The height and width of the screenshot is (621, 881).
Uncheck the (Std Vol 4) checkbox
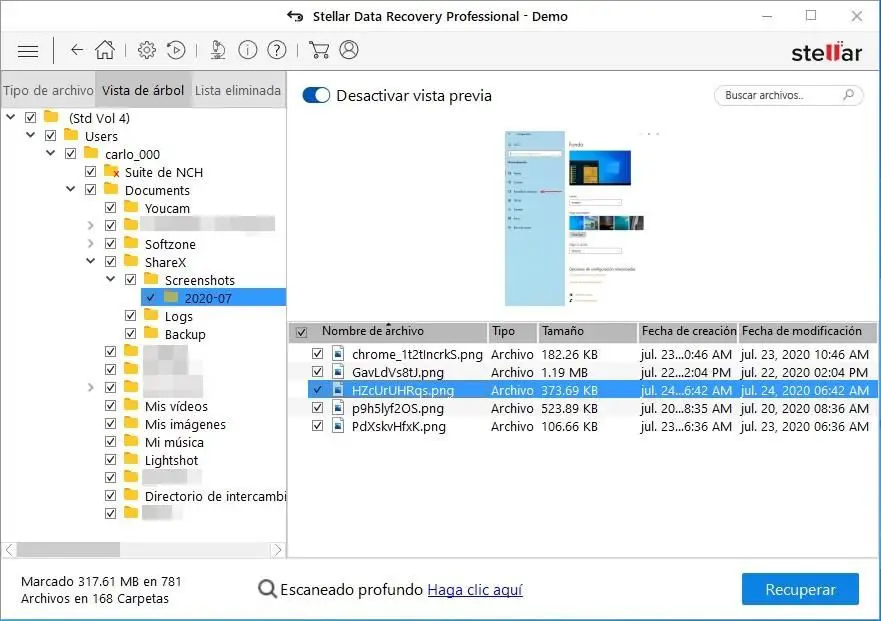pyautogui.click(x=30, y=117)
